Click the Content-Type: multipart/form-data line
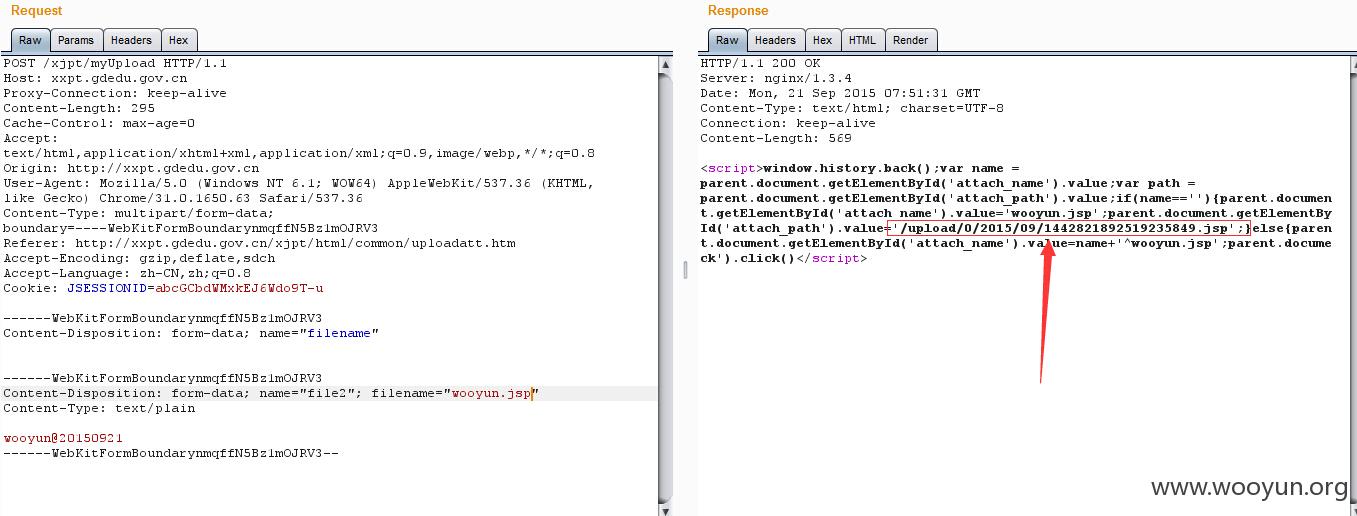The width and height of the screenshot is (1357, 516). pos(139,213)
